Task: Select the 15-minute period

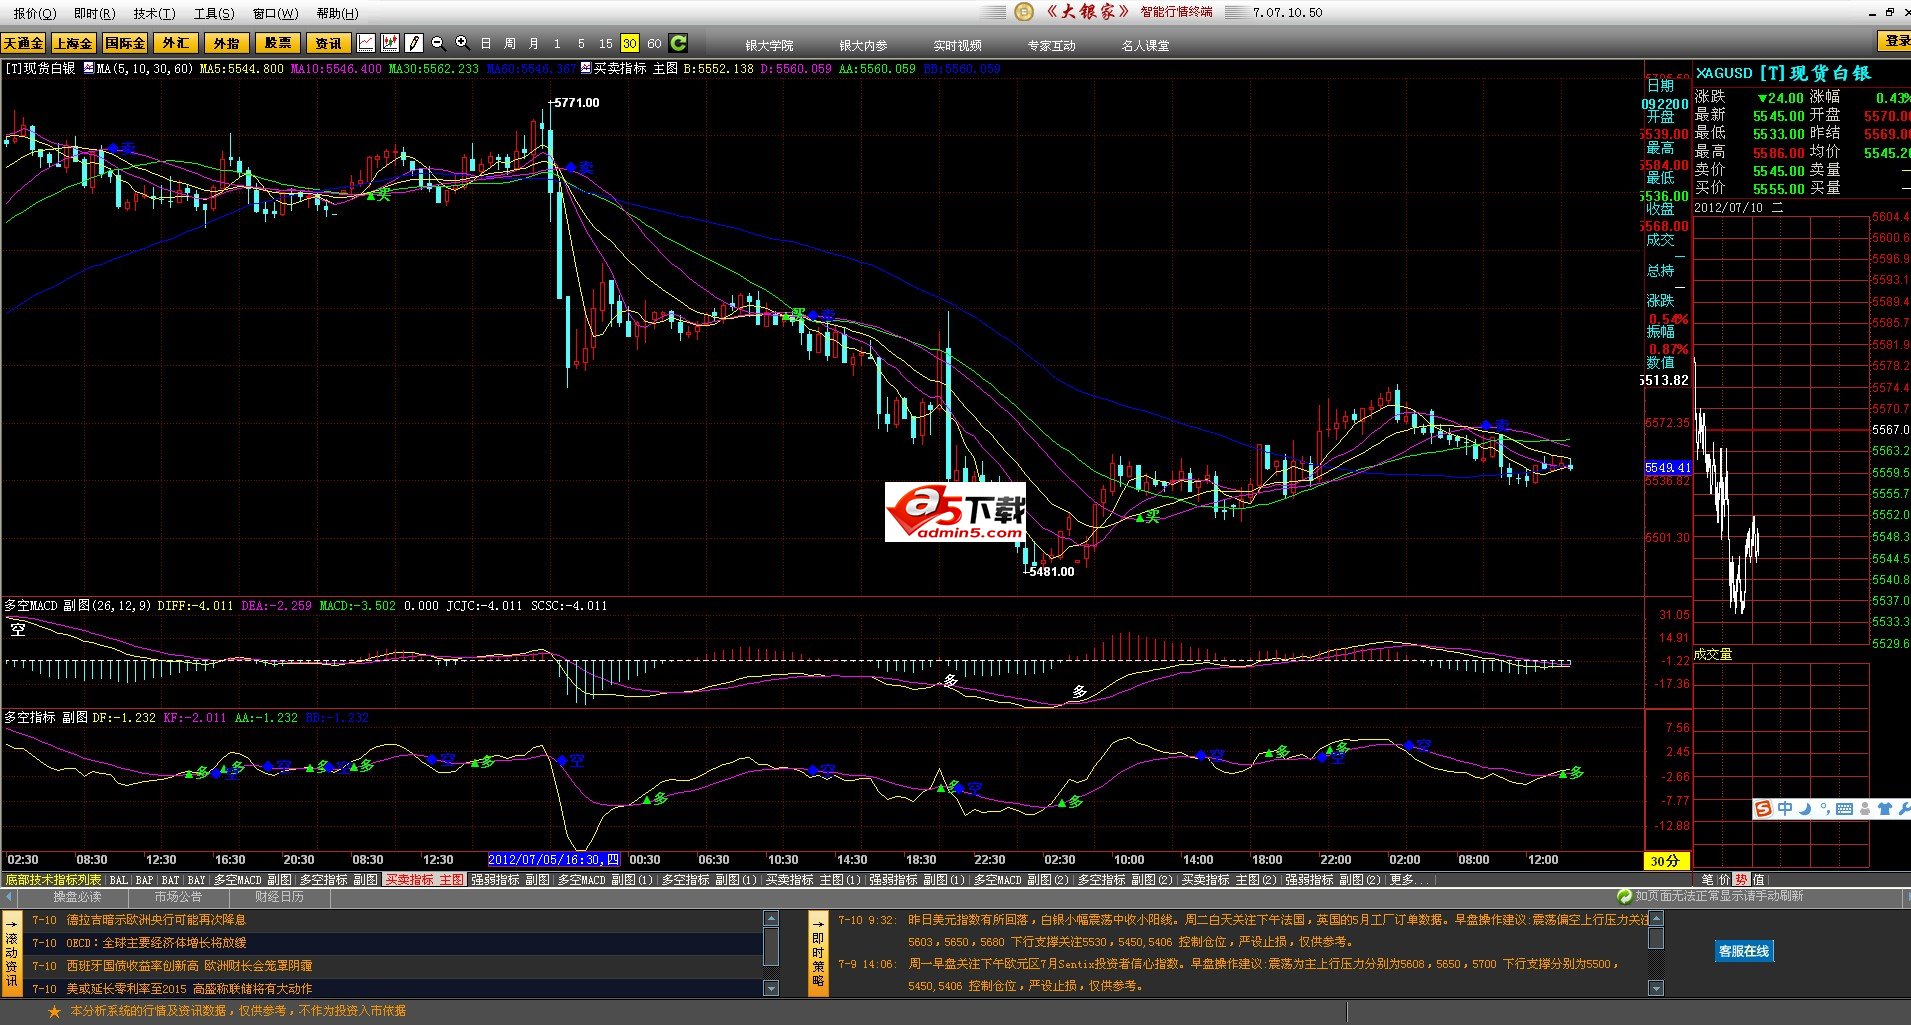Action: (605, 43)
